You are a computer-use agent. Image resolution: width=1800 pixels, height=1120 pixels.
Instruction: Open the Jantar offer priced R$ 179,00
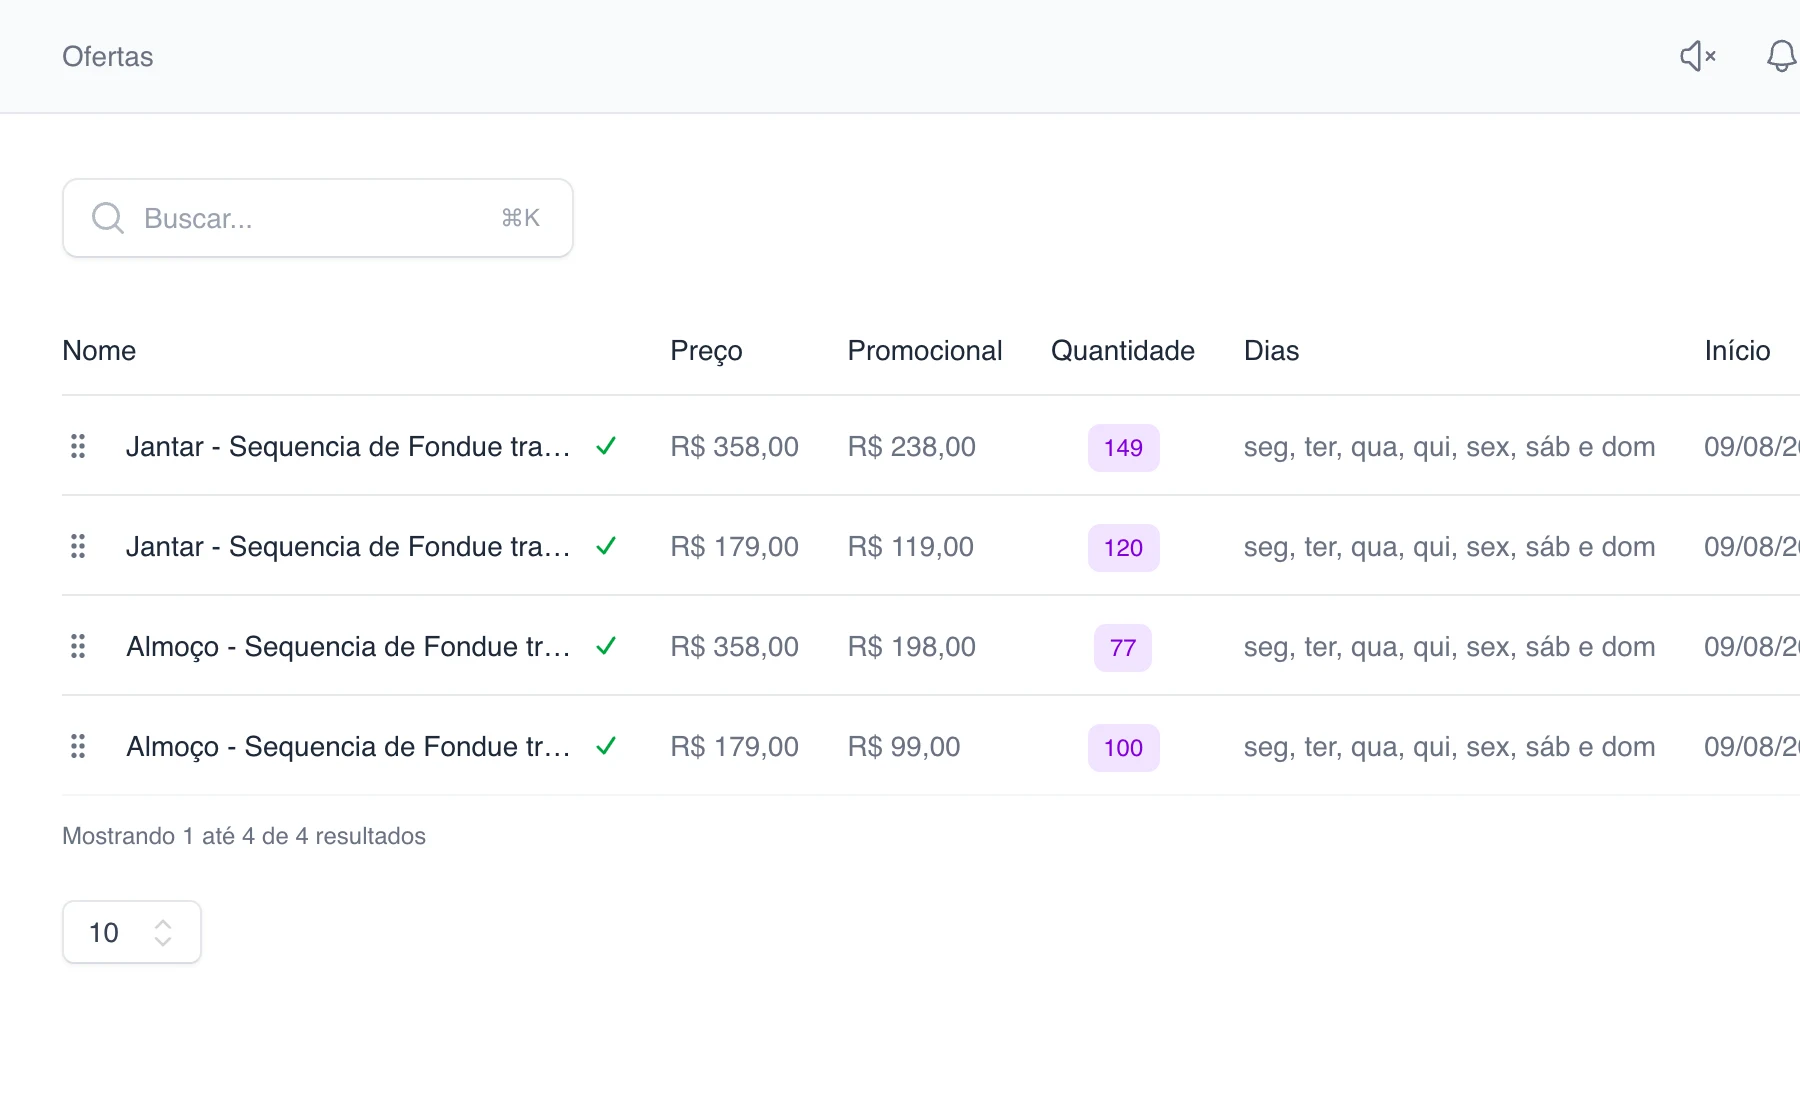click(348, 546)
